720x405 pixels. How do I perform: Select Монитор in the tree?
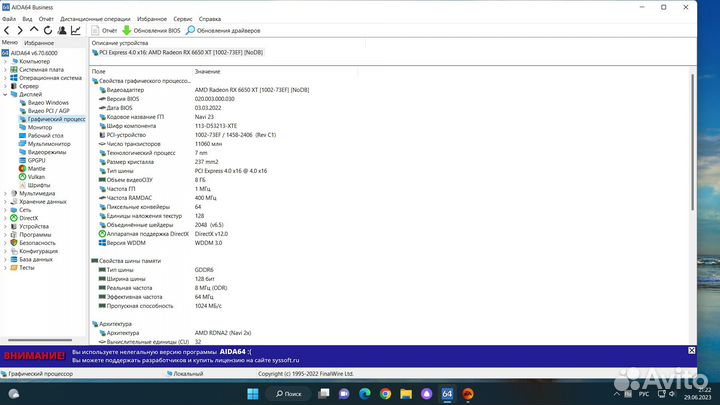tap(35, 127)
